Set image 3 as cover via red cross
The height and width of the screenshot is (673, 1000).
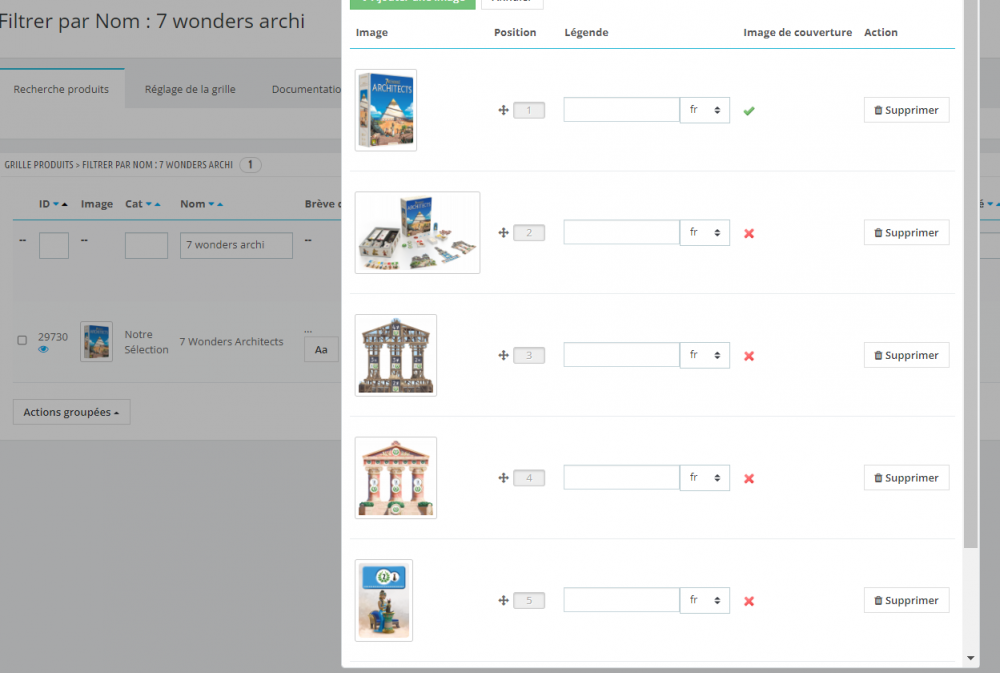749,356
